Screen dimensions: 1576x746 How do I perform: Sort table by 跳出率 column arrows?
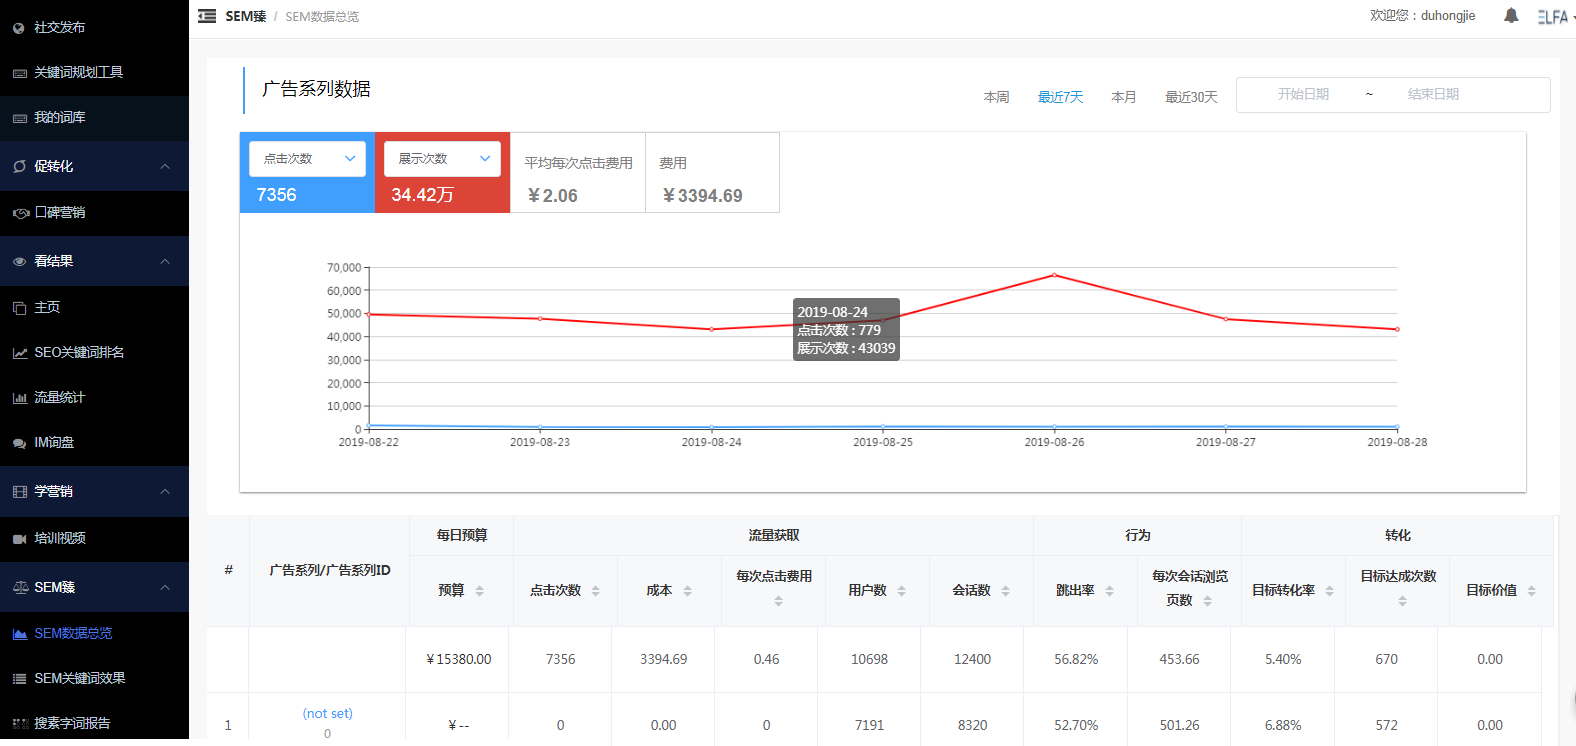point(1109,591)
